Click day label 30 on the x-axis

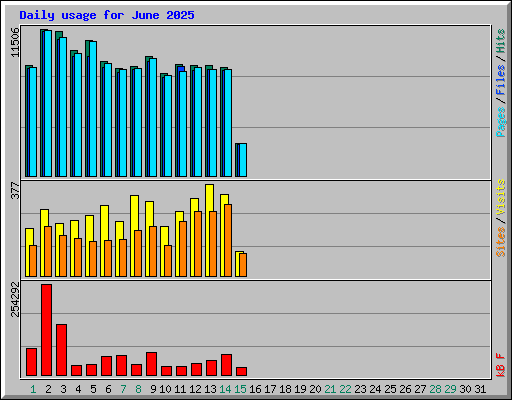click(x=465, y=389)
